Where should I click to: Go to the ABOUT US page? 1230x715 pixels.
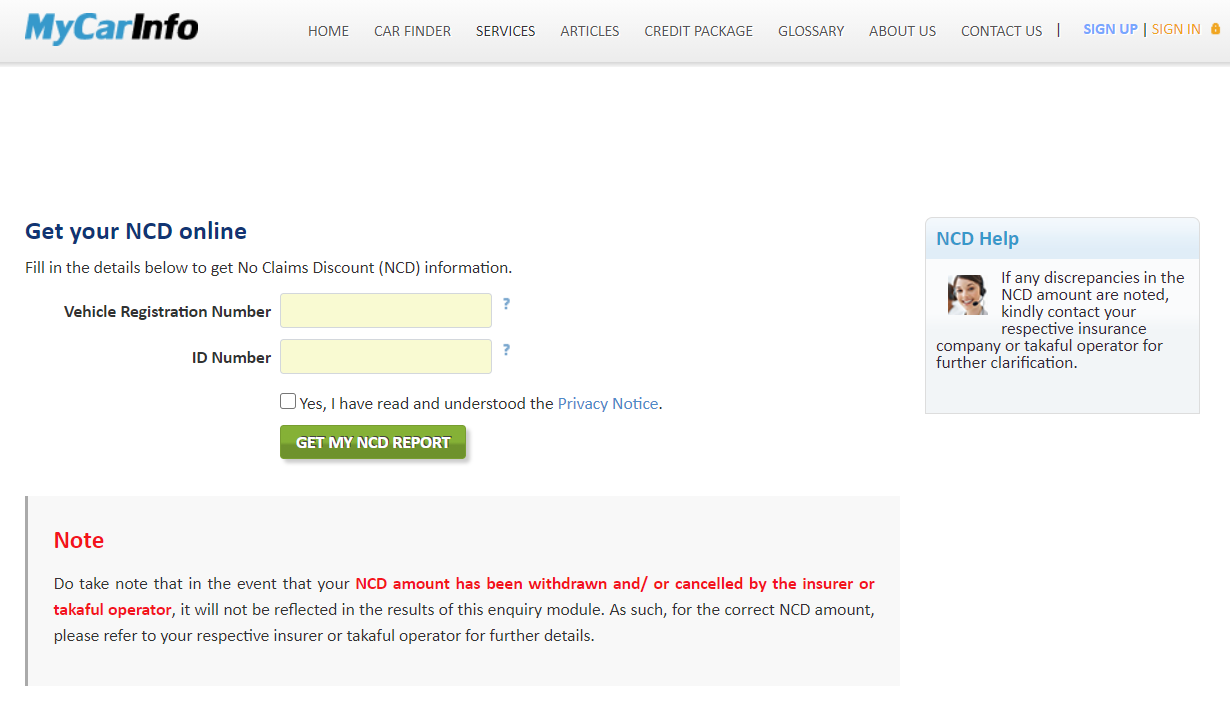(x=902, y=31)
